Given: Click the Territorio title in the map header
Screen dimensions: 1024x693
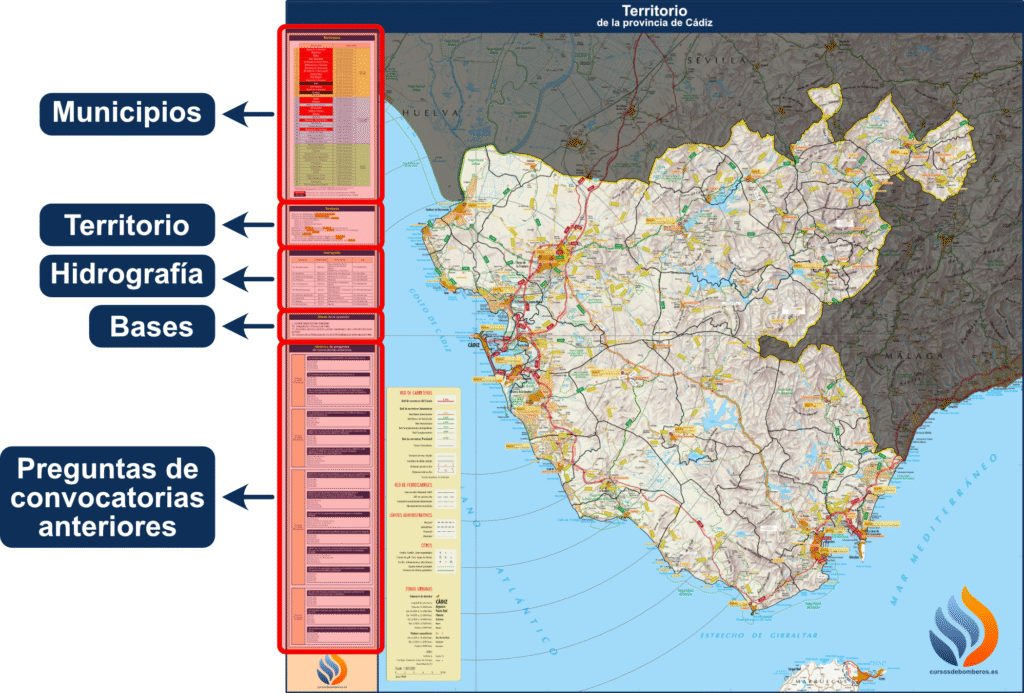Looking at the screenshot, I should (654, 10).
